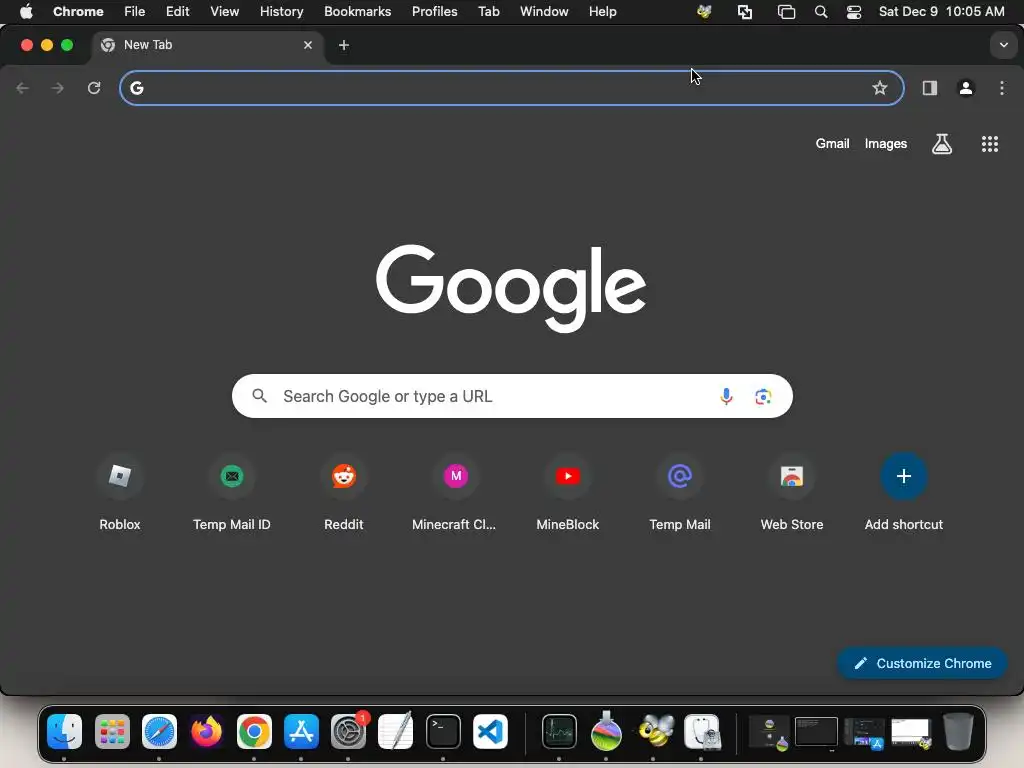Viewport: 1024px width, 768px height.
Task: Open Search Labs flask icon
Action: tap(942, 144)
